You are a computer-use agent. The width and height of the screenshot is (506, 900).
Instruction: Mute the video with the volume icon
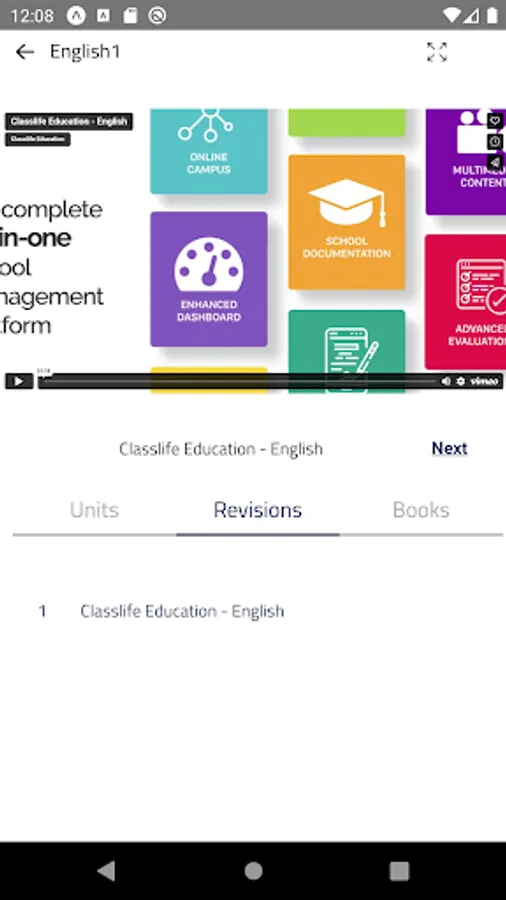point(446,381)
